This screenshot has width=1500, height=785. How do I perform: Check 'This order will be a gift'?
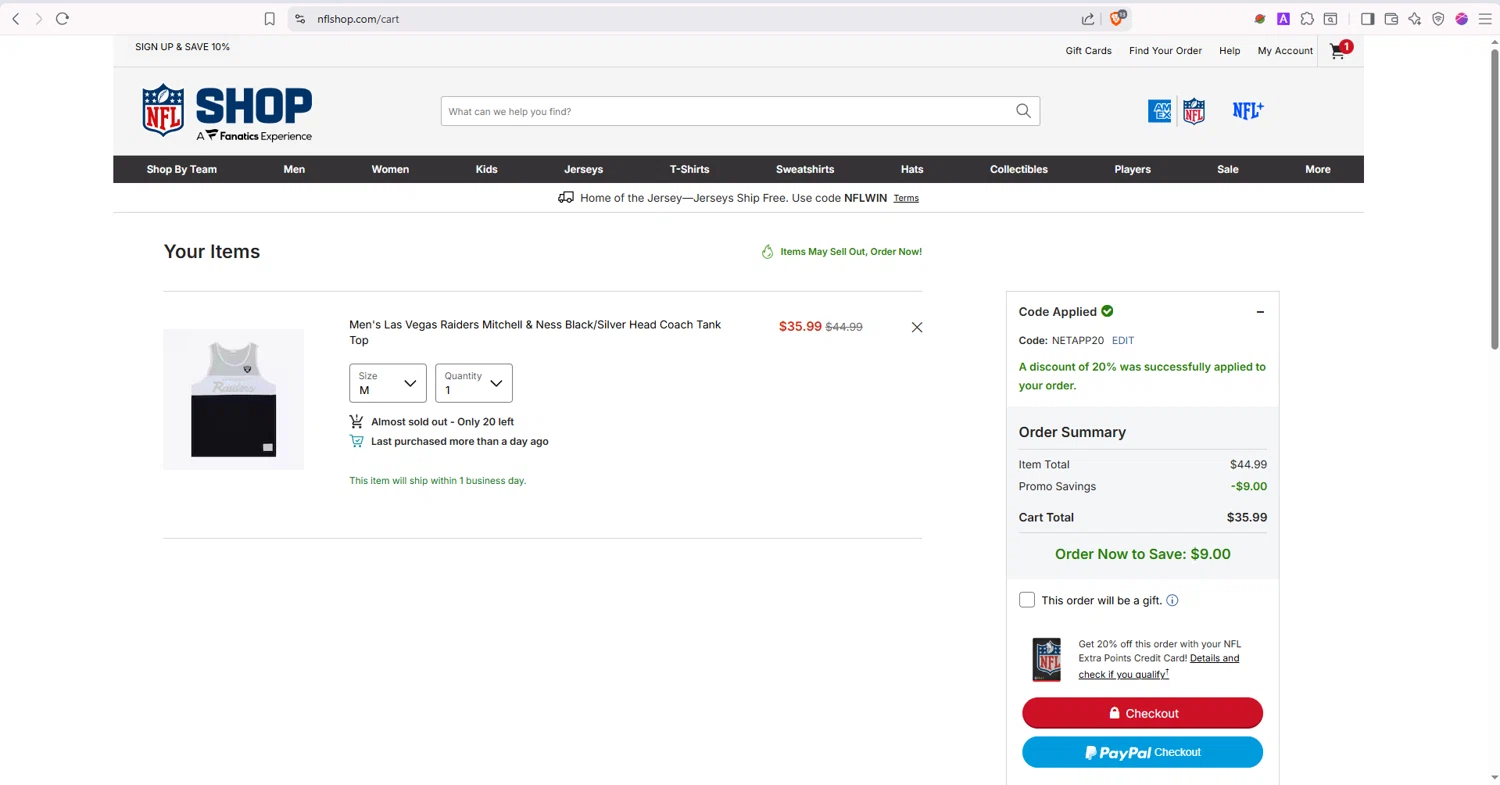tap(1027, 600)
